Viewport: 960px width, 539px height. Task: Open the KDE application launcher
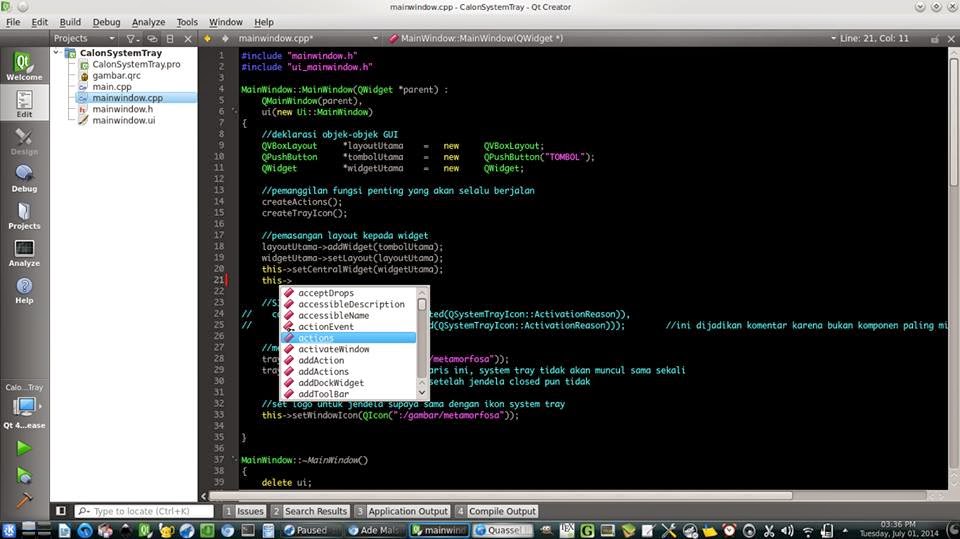[x=9, y=530]
